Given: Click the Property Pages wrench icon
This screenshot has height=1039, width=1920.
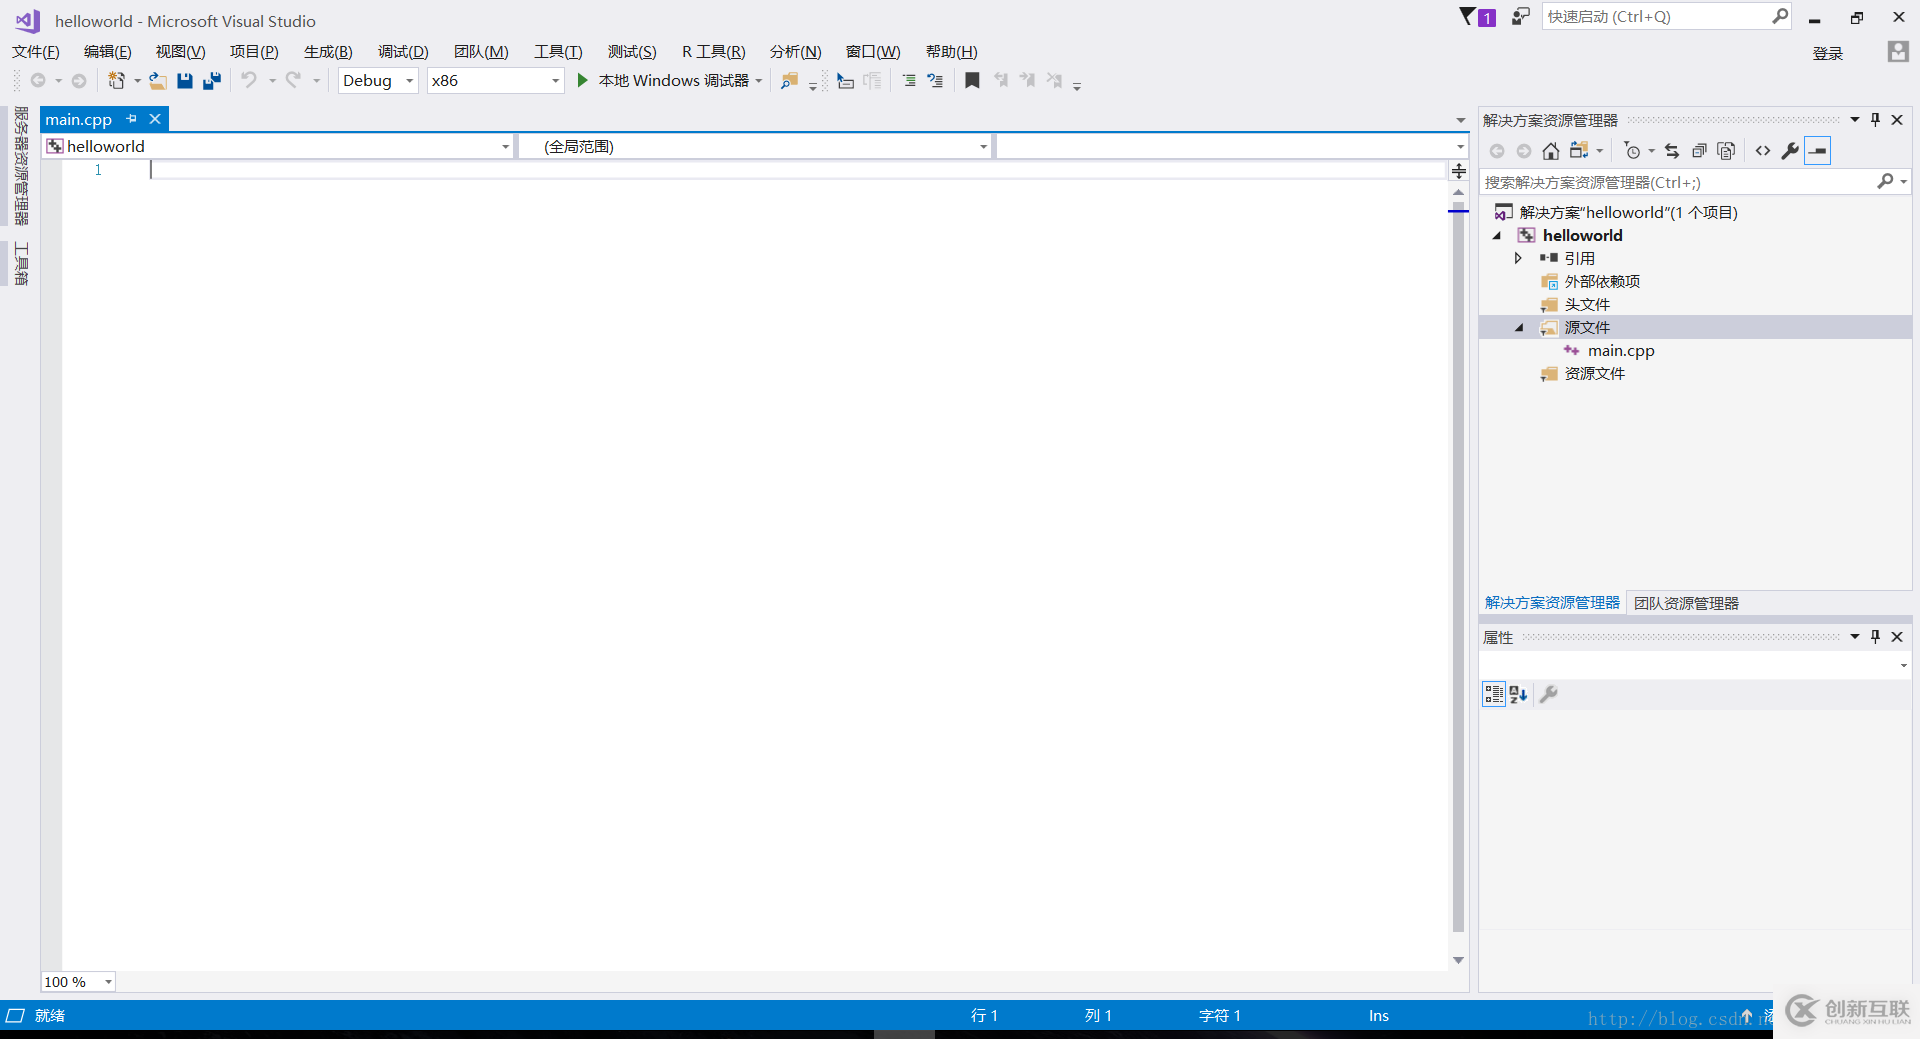Looking at the screenshot, I should pos(1549,694).
